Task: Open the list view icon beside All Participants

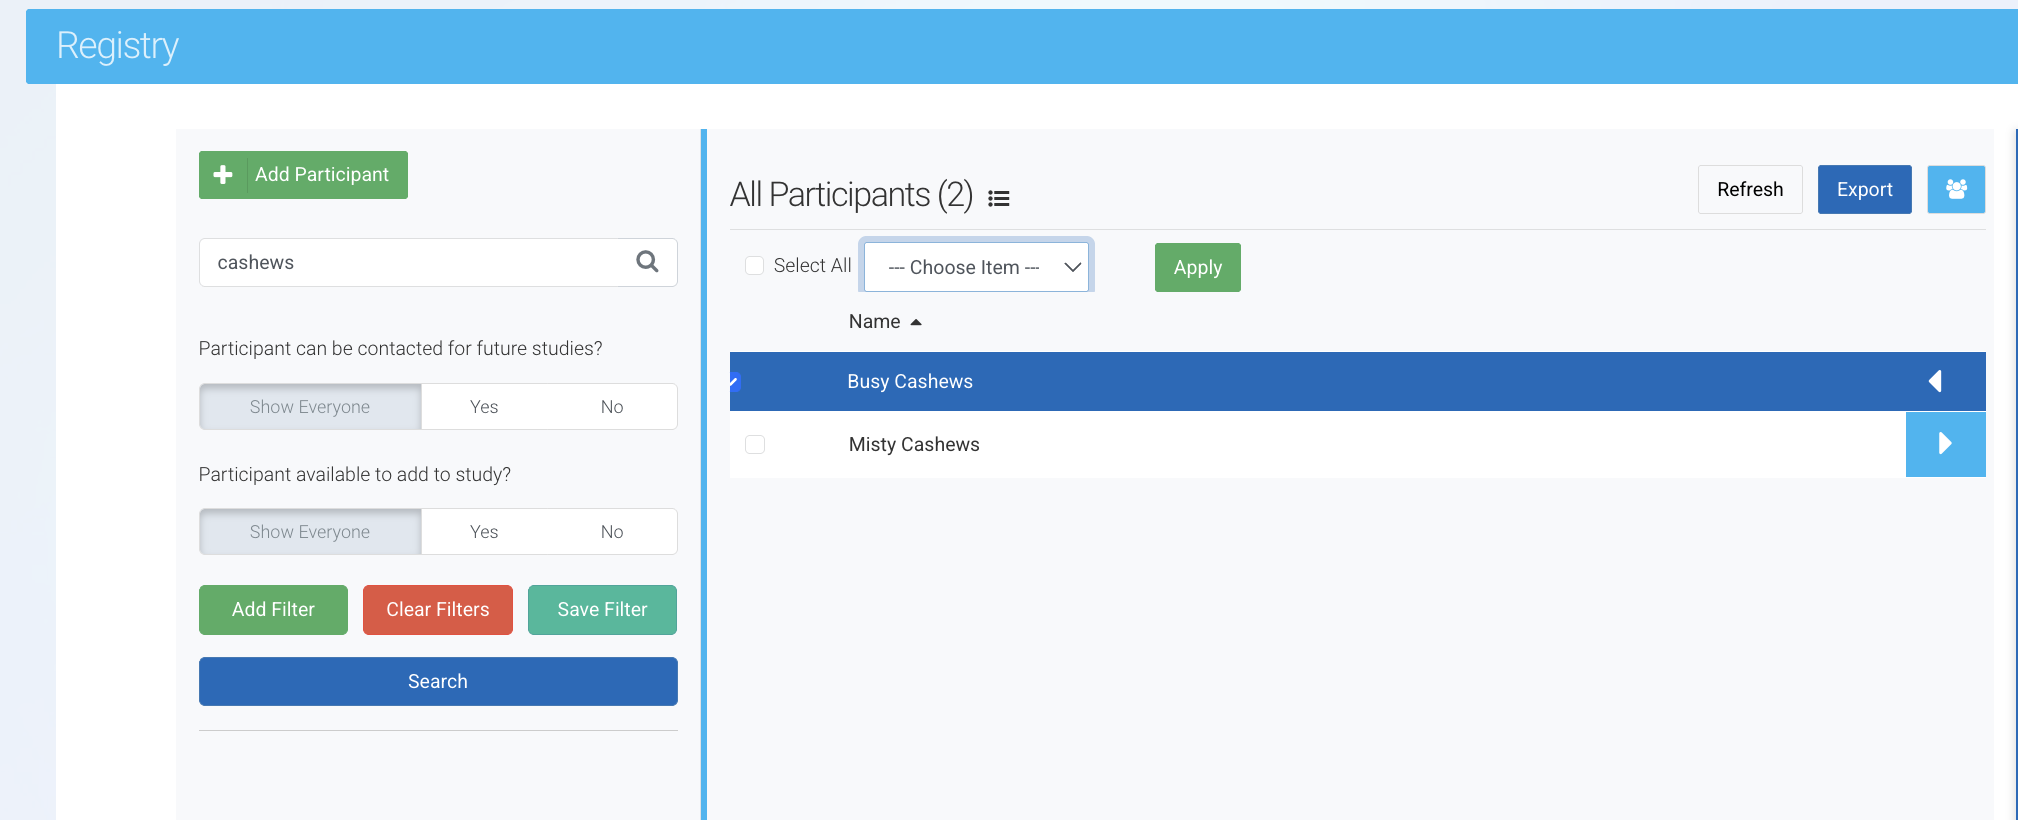Action: click(x=998, y=198)
